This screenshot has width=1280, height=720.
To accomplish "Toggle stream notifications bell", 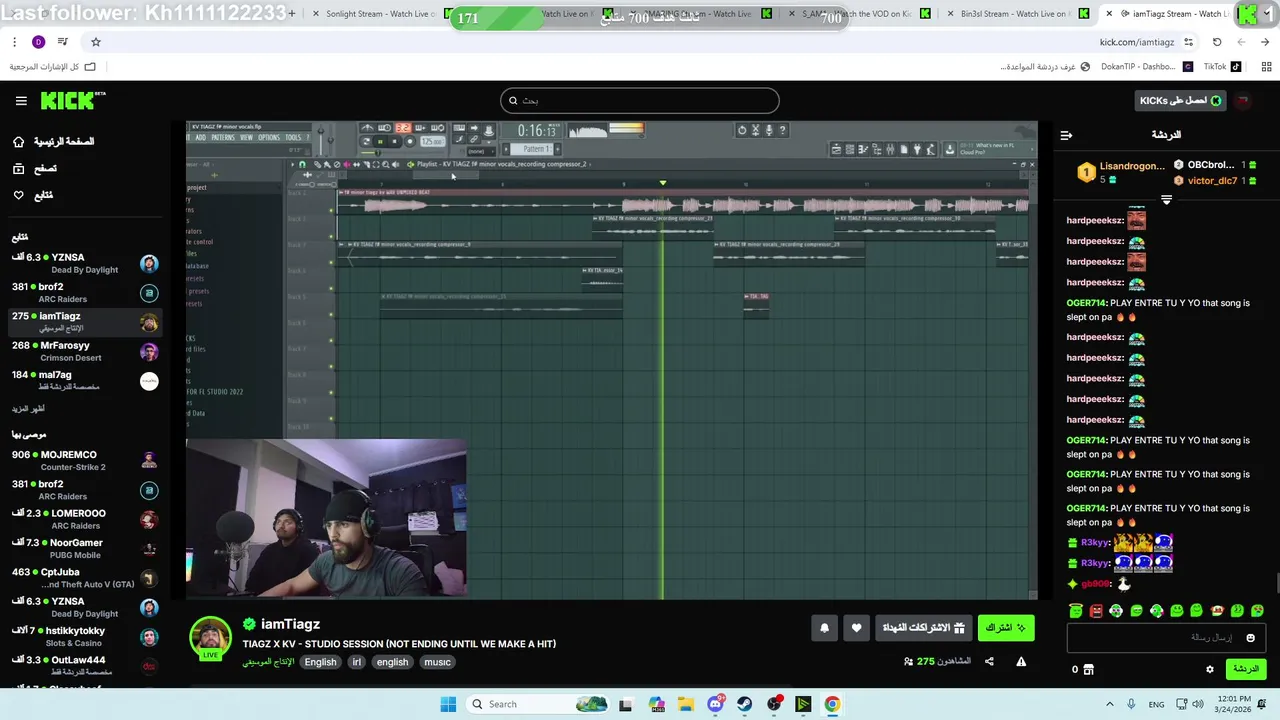I will tap(824, 628).
